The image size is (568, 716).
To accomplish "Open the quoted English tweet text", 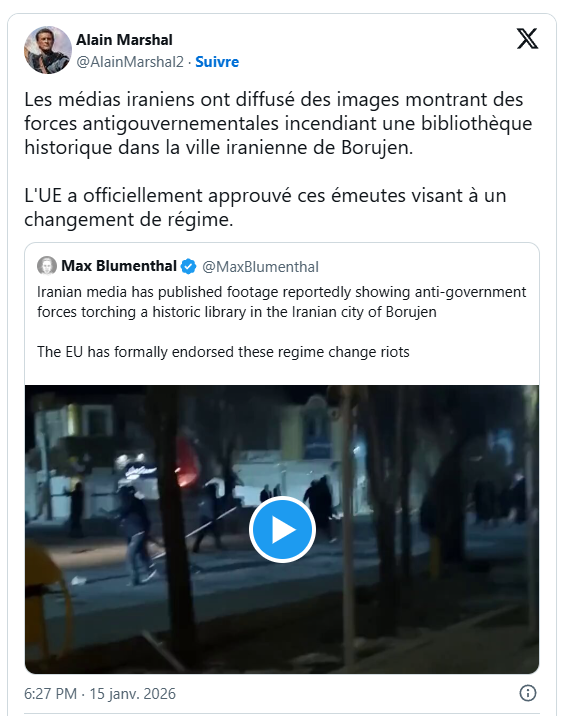I will [281, 321].
